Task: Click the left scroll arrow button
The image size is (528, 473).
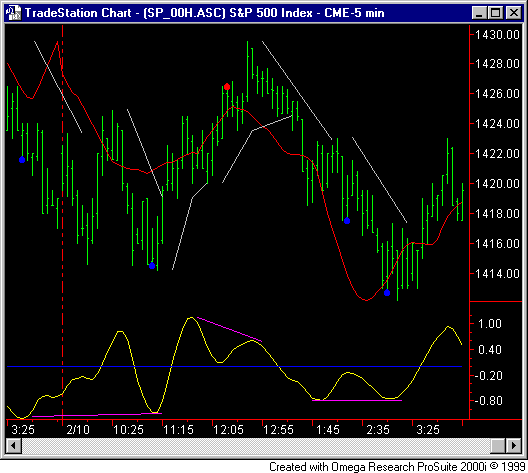Action: [x=13, y=445]
